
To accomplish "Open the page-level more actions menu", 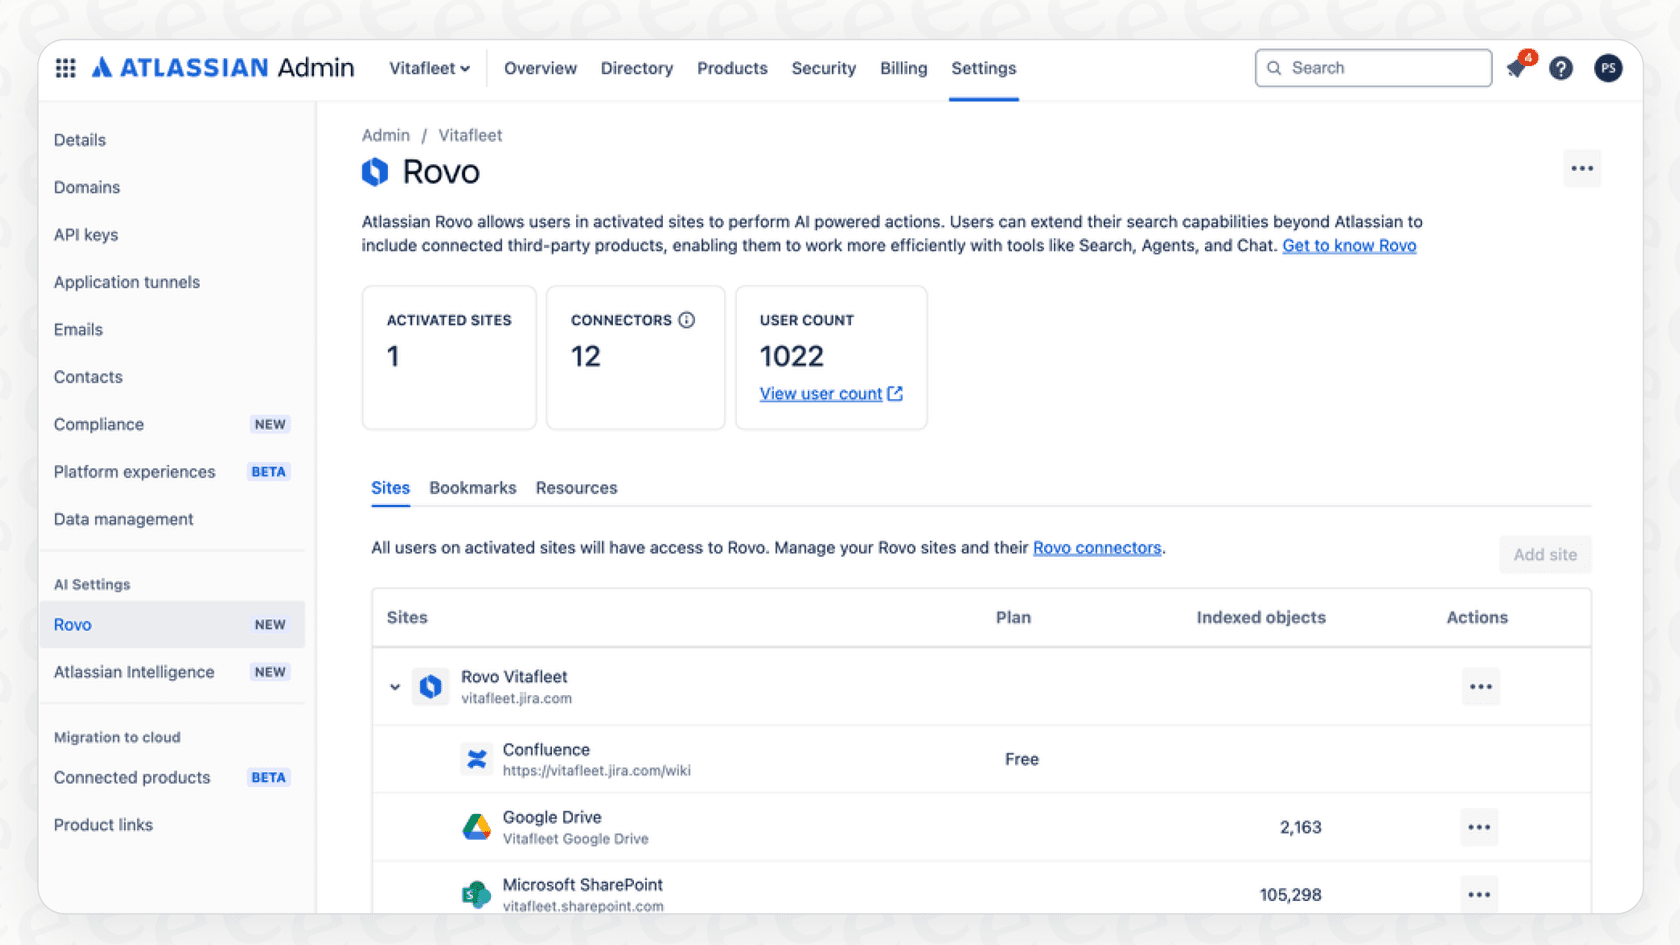I will point(1582,168).
